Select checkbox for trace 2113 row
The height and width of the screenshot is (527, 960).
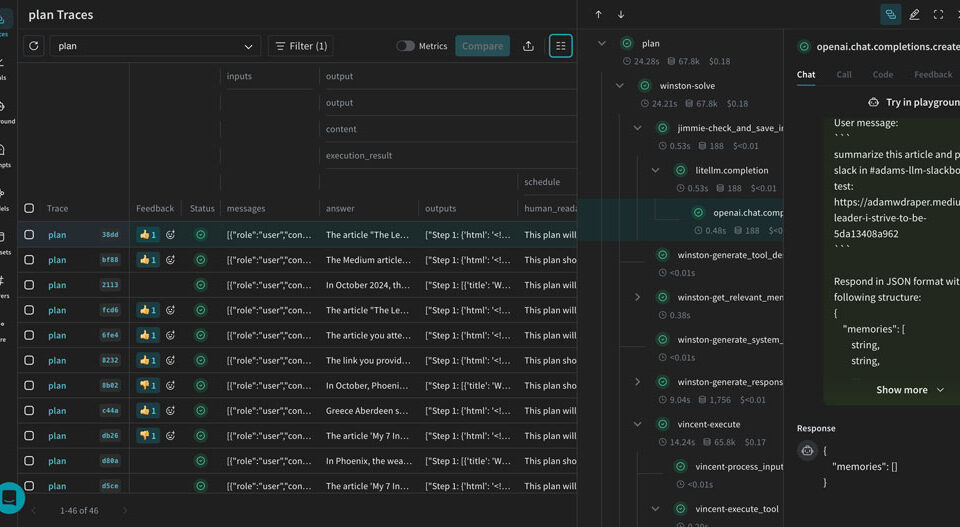(x=29, y=285)
